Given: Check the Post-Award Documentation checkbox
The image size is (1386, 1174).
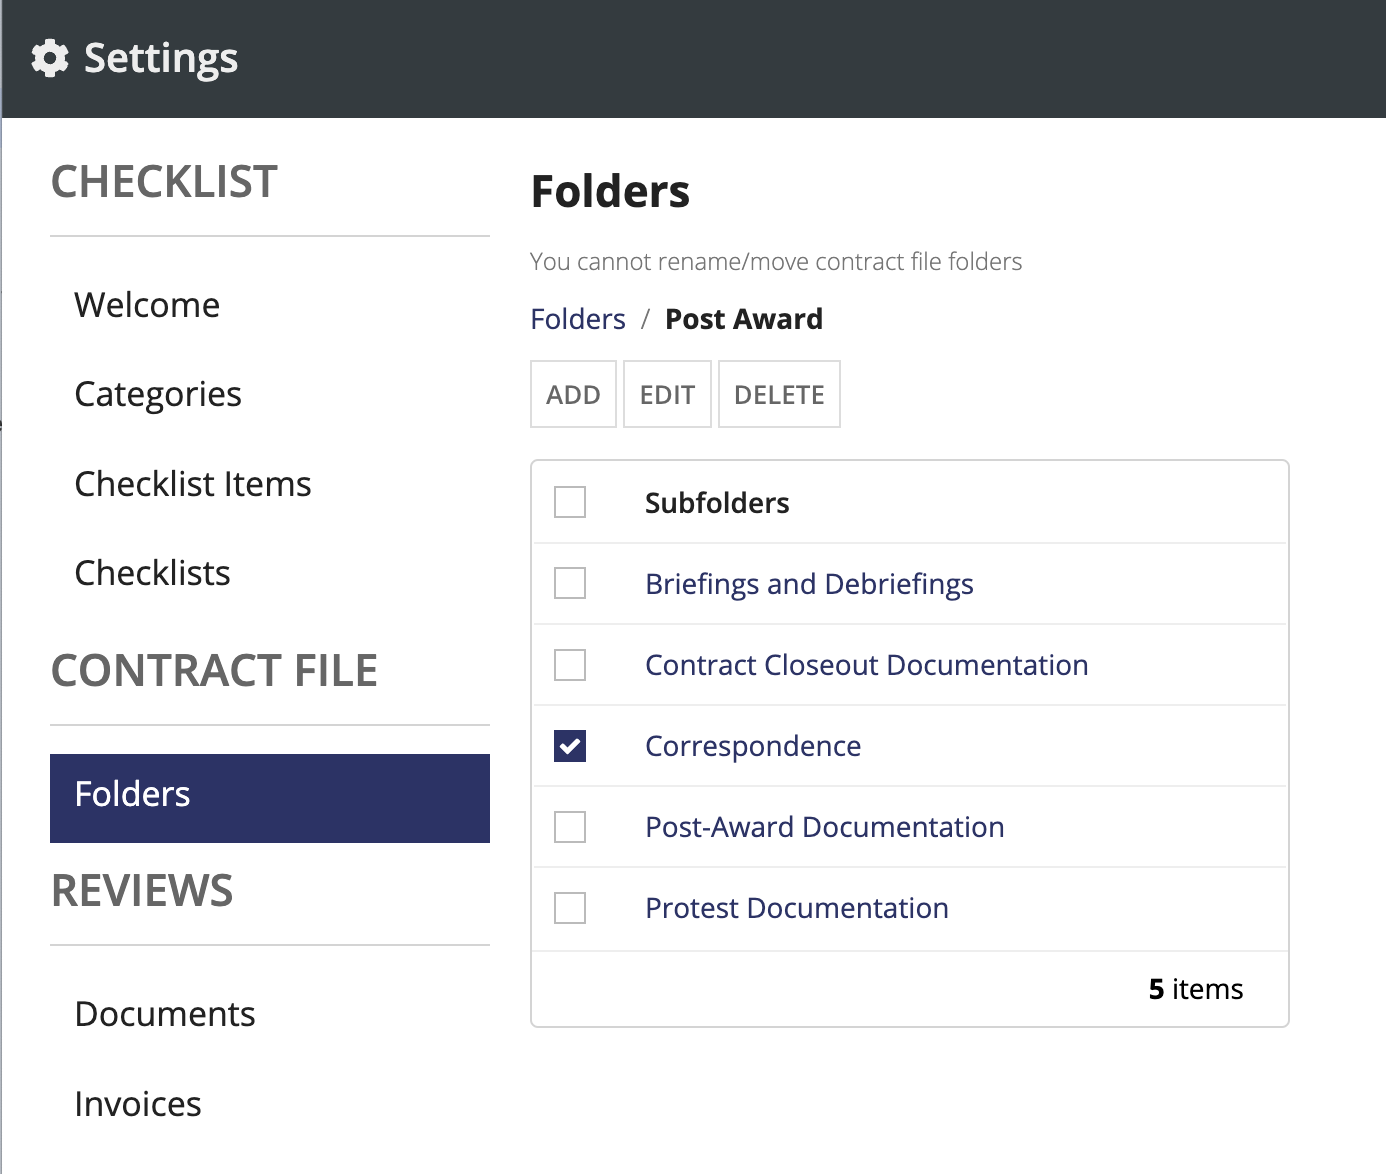Looking at the screenshot, I should pyautogui.click(x=570, y=827).
